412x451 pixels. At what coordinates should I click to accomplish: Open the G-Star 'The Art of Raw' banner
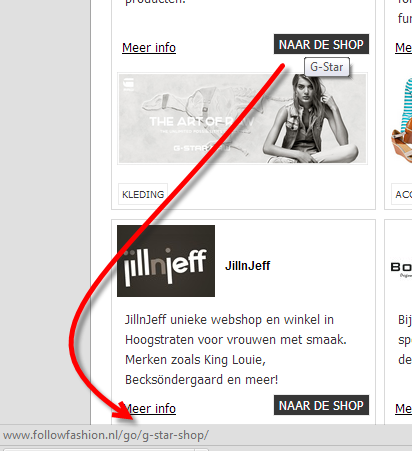242,119
